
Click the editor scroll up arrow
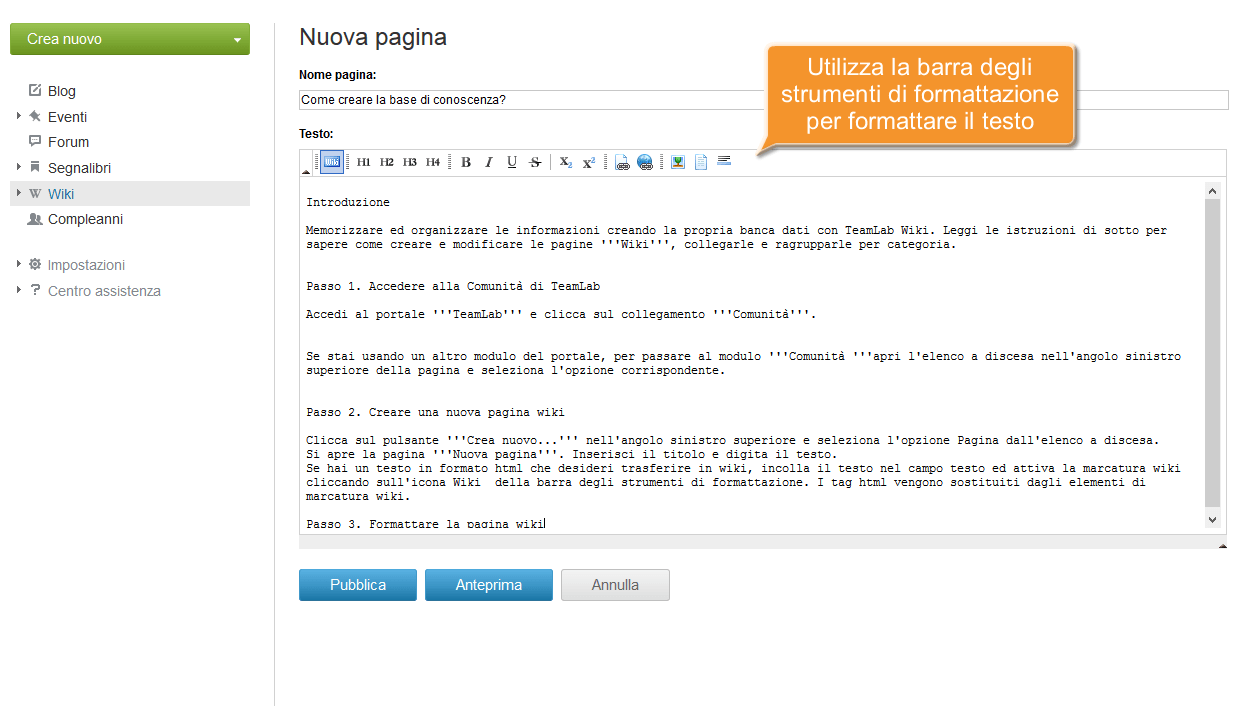tap(1213, 190)
